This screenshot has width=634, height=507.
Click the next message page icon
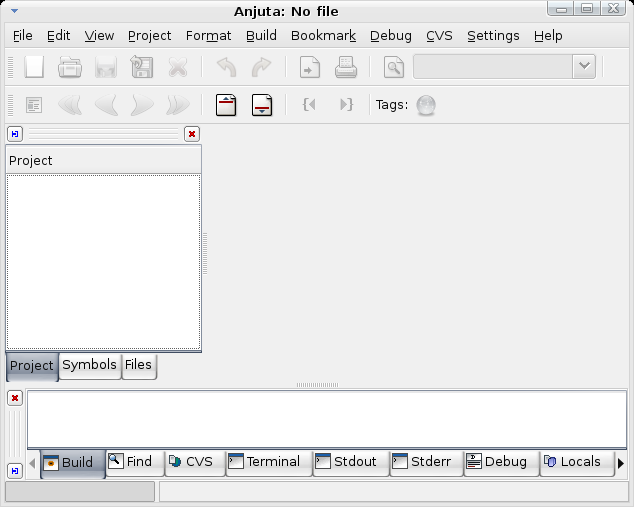pyautogui.click(x=262, y=105)
